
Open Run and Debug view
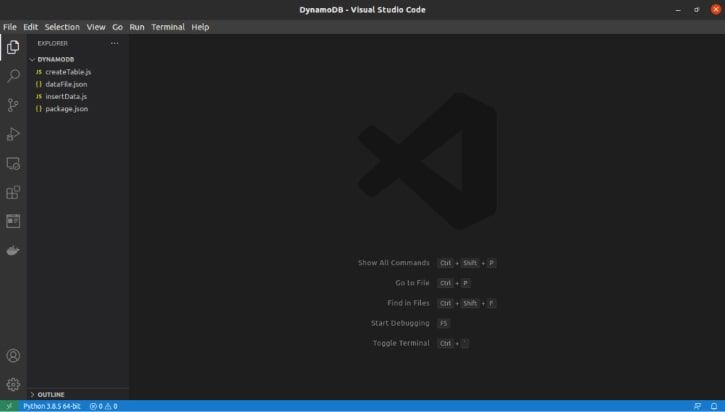[x=13, y=134]
